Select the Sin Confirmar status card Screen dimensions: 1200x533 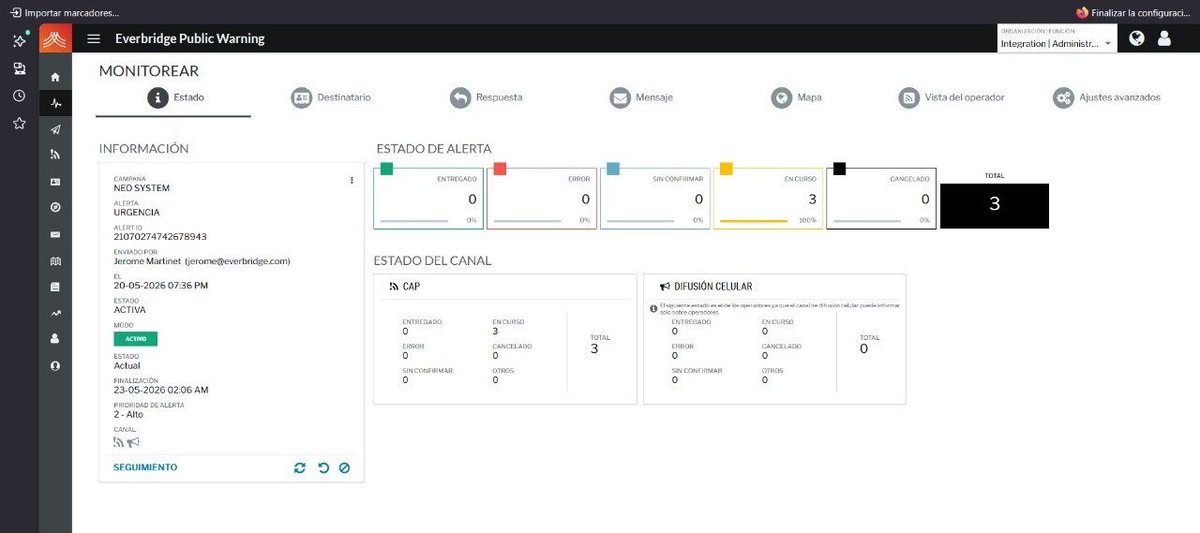[x=655, y=198]
